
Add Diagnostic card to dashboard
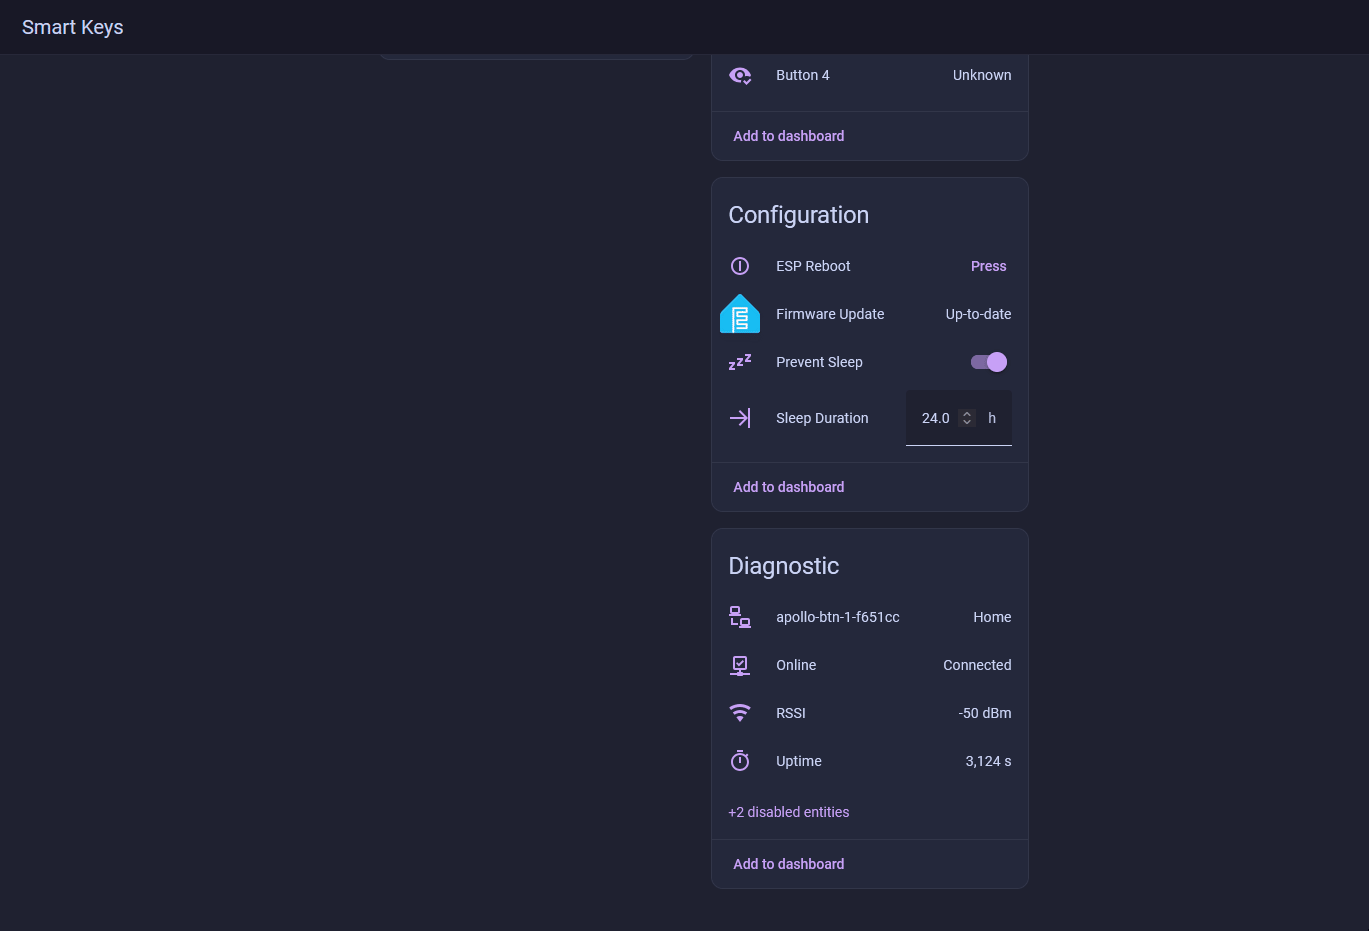coord(789,864)
